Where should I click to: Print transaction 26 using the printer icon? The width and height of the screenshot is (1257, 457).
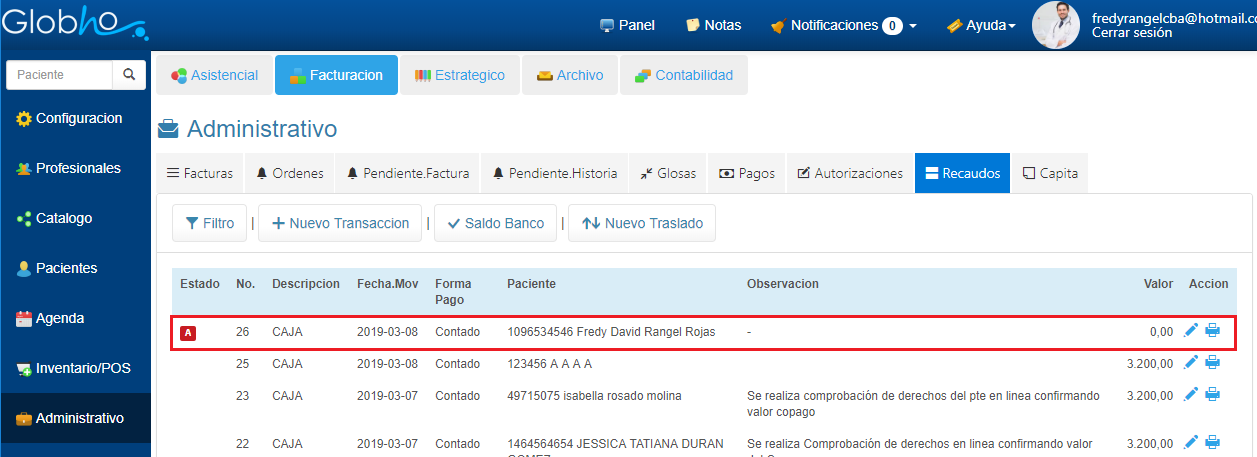pyautogui.click(x=1212, y=331)
